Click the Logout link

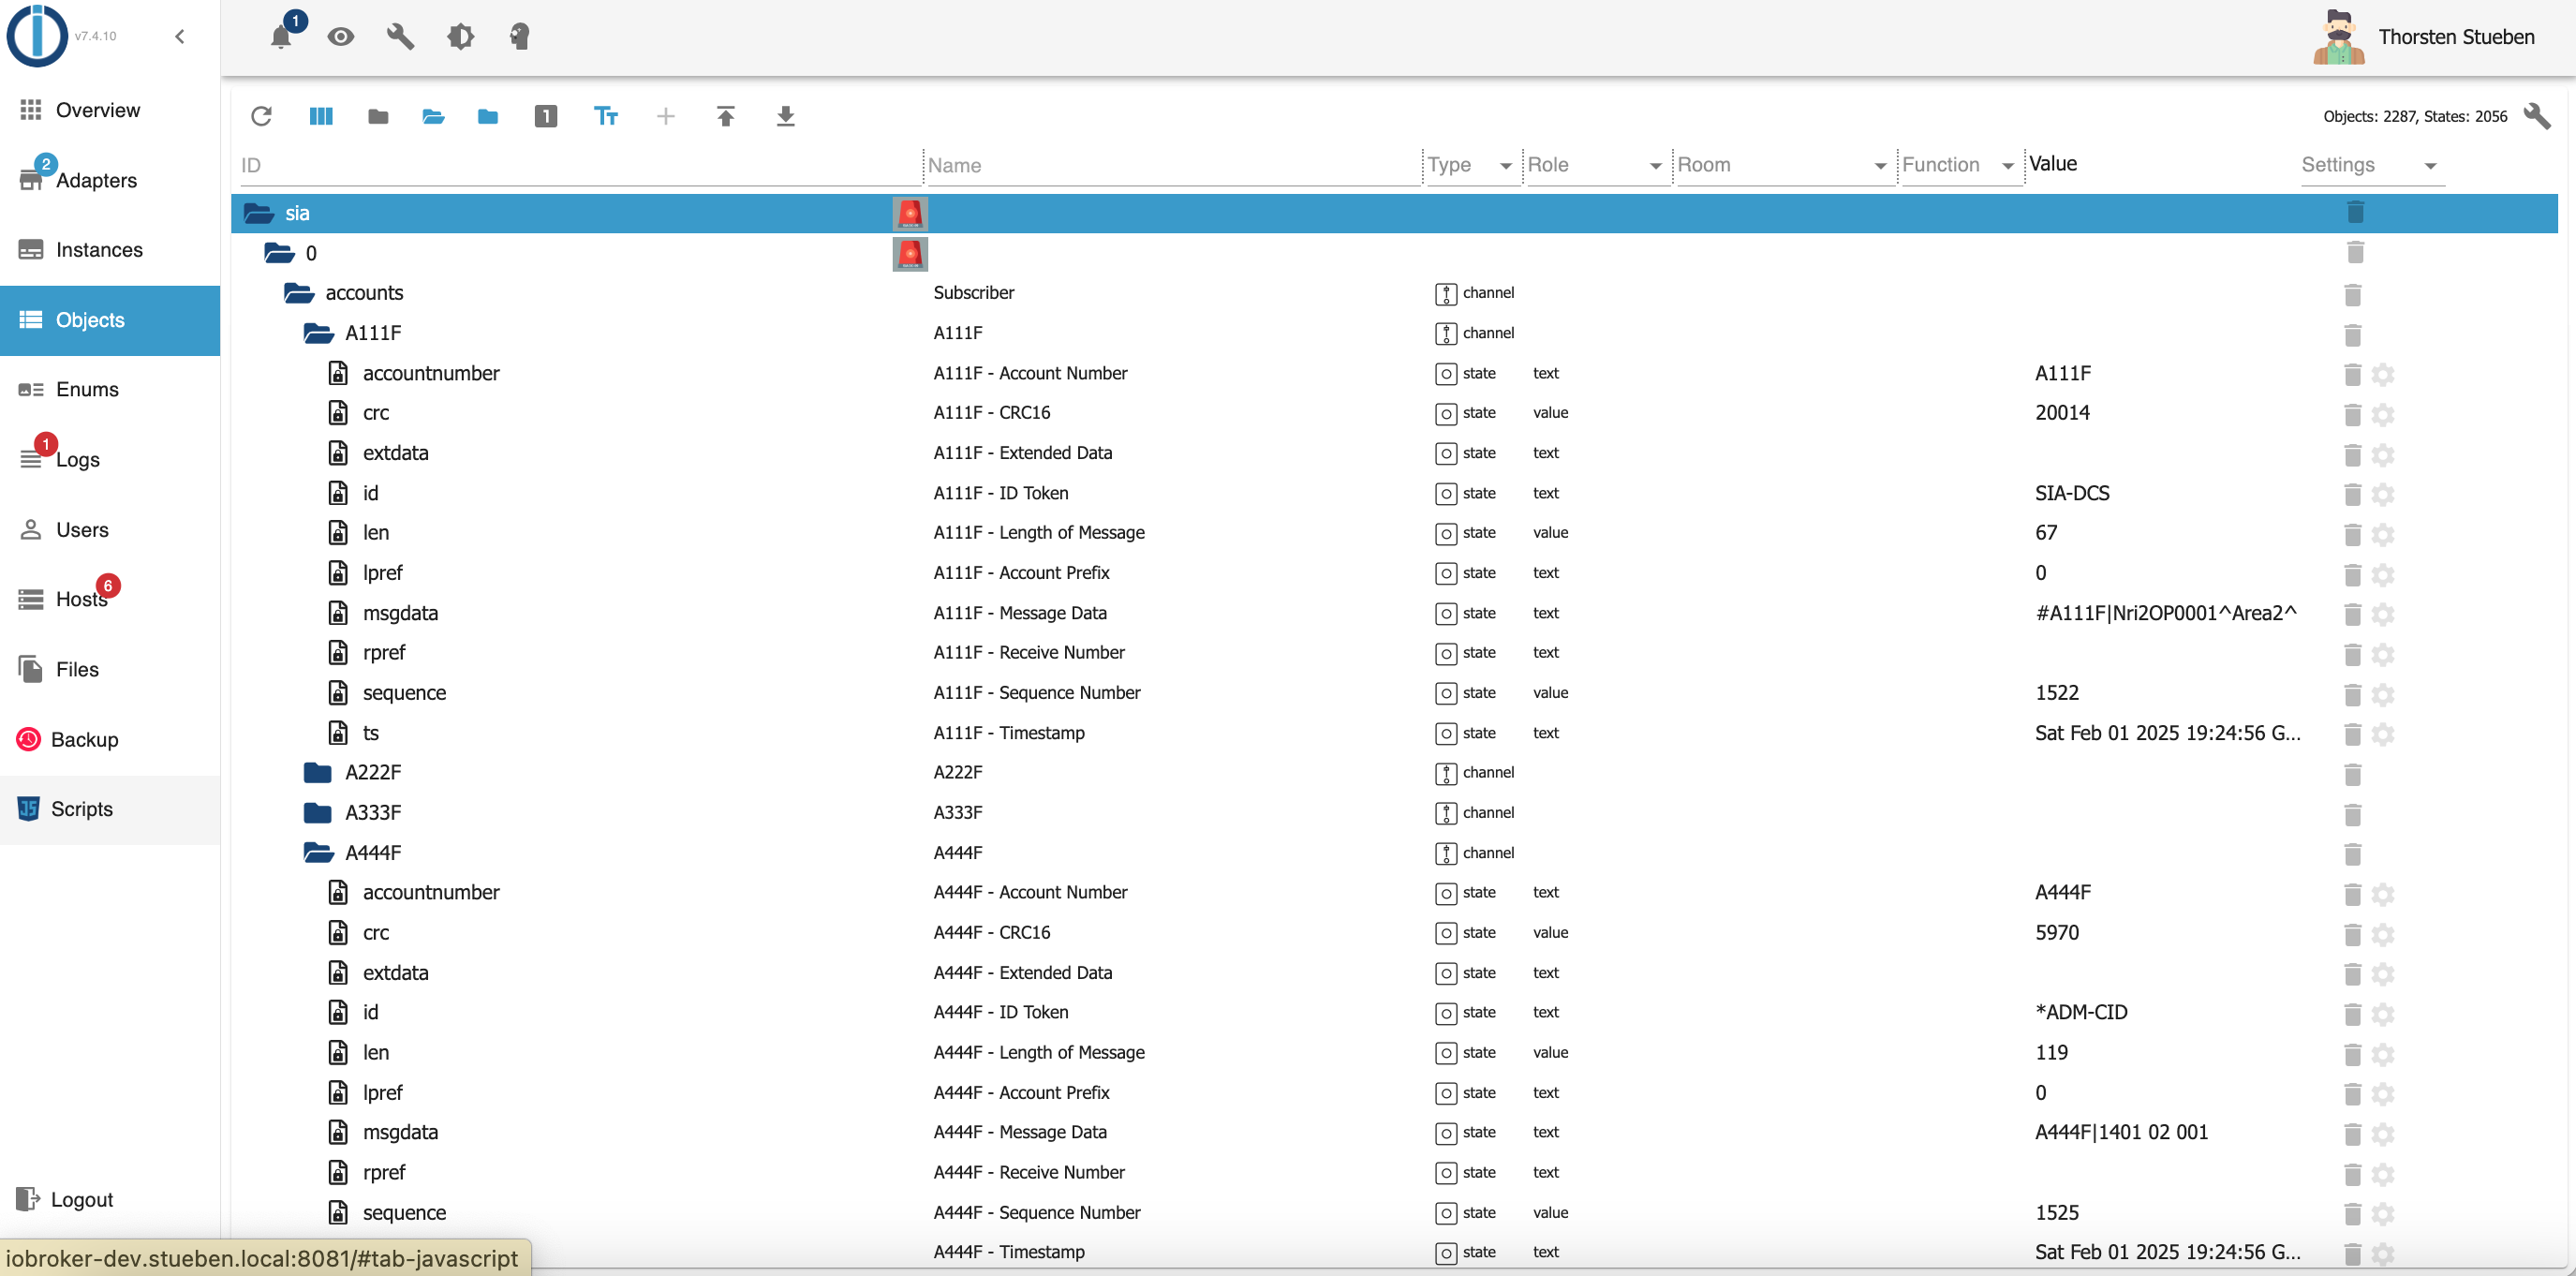pyautogui.click(x=81, y=1199)
